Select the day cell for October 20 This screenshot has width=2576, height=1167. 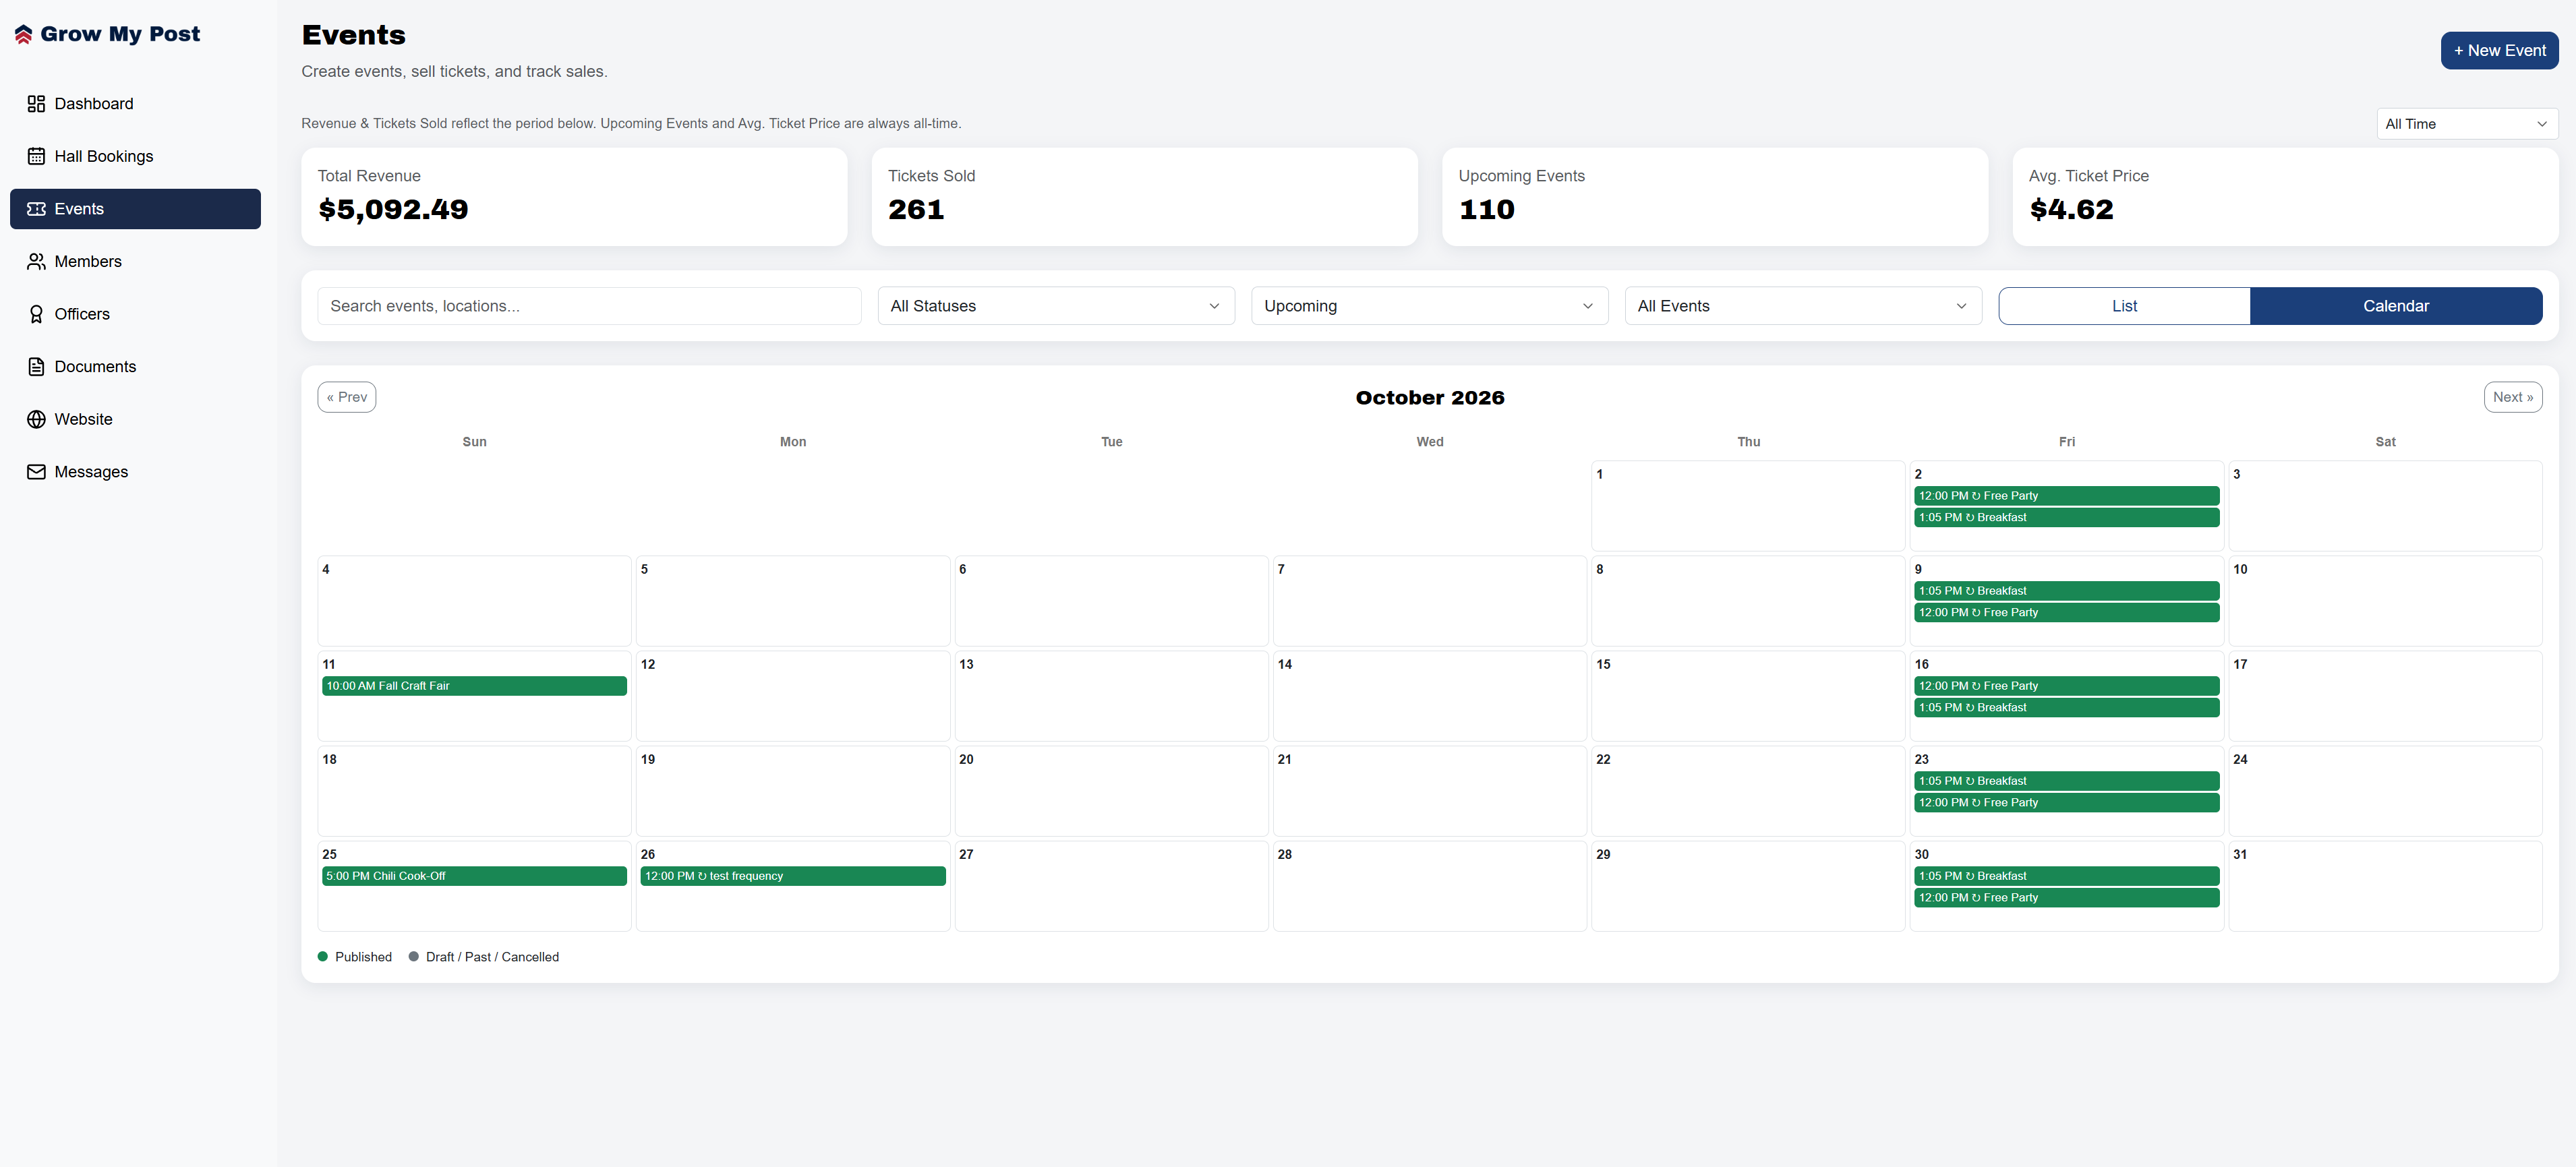click(1111, 791)
